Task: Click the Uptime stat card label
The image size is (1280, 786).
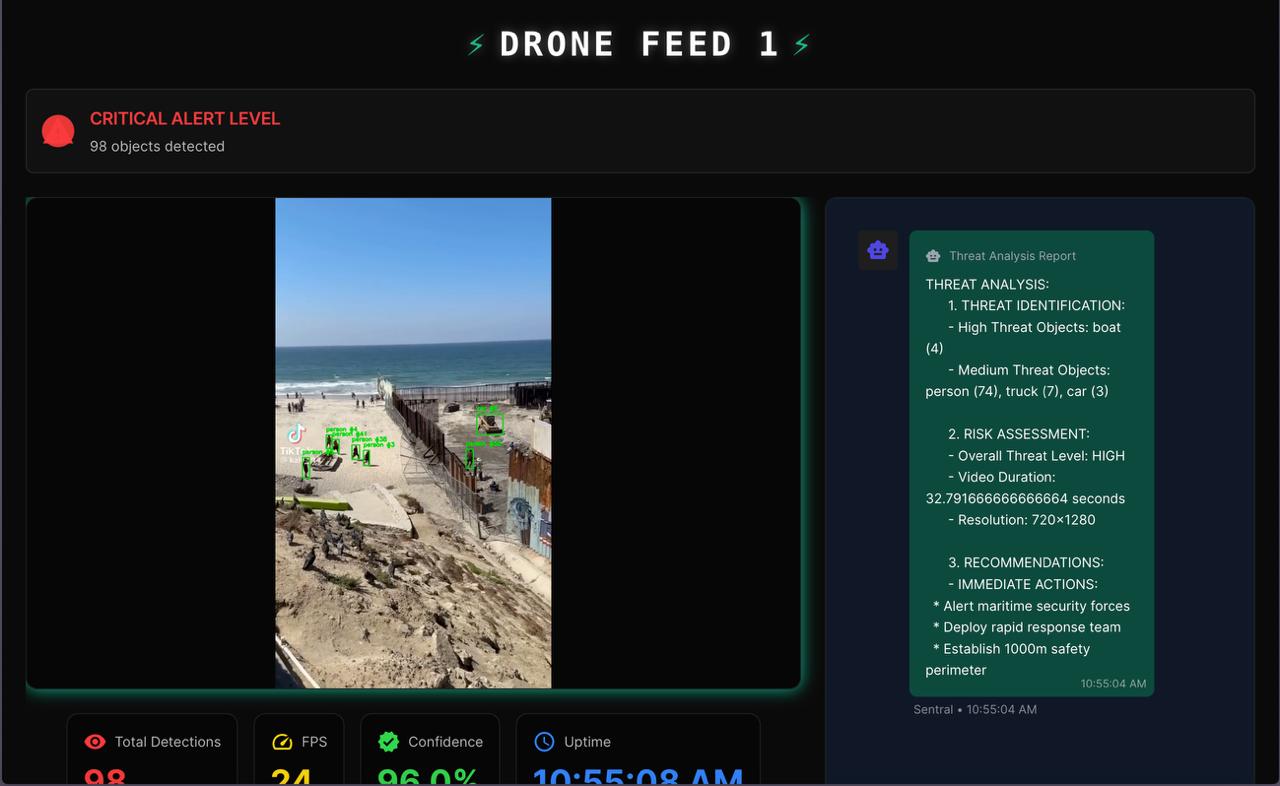Action: 587,742
